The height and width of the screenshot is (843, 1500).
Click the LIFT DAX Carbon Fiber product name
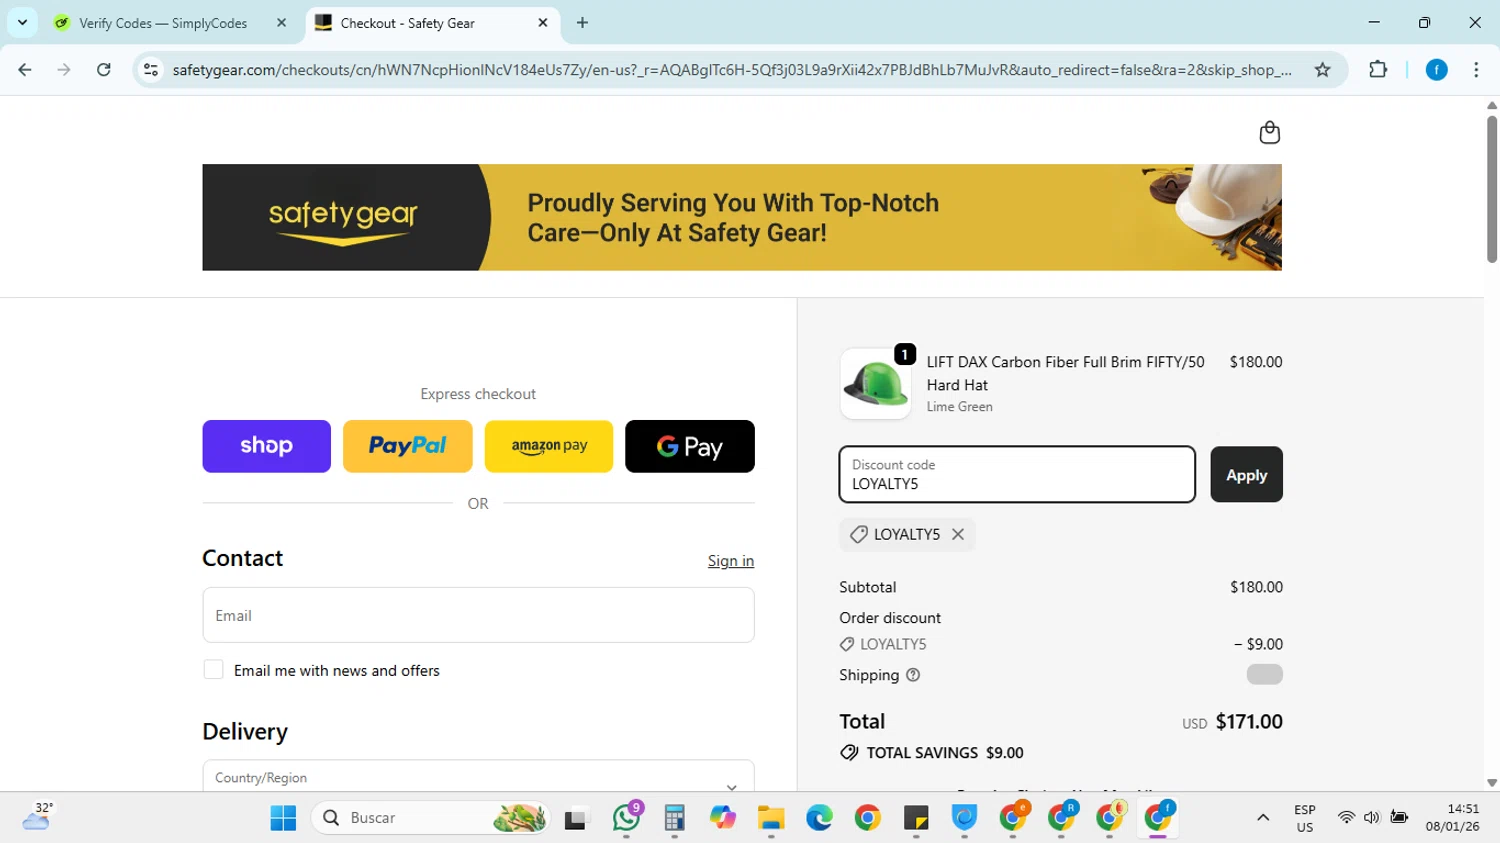pos(1065,373)
